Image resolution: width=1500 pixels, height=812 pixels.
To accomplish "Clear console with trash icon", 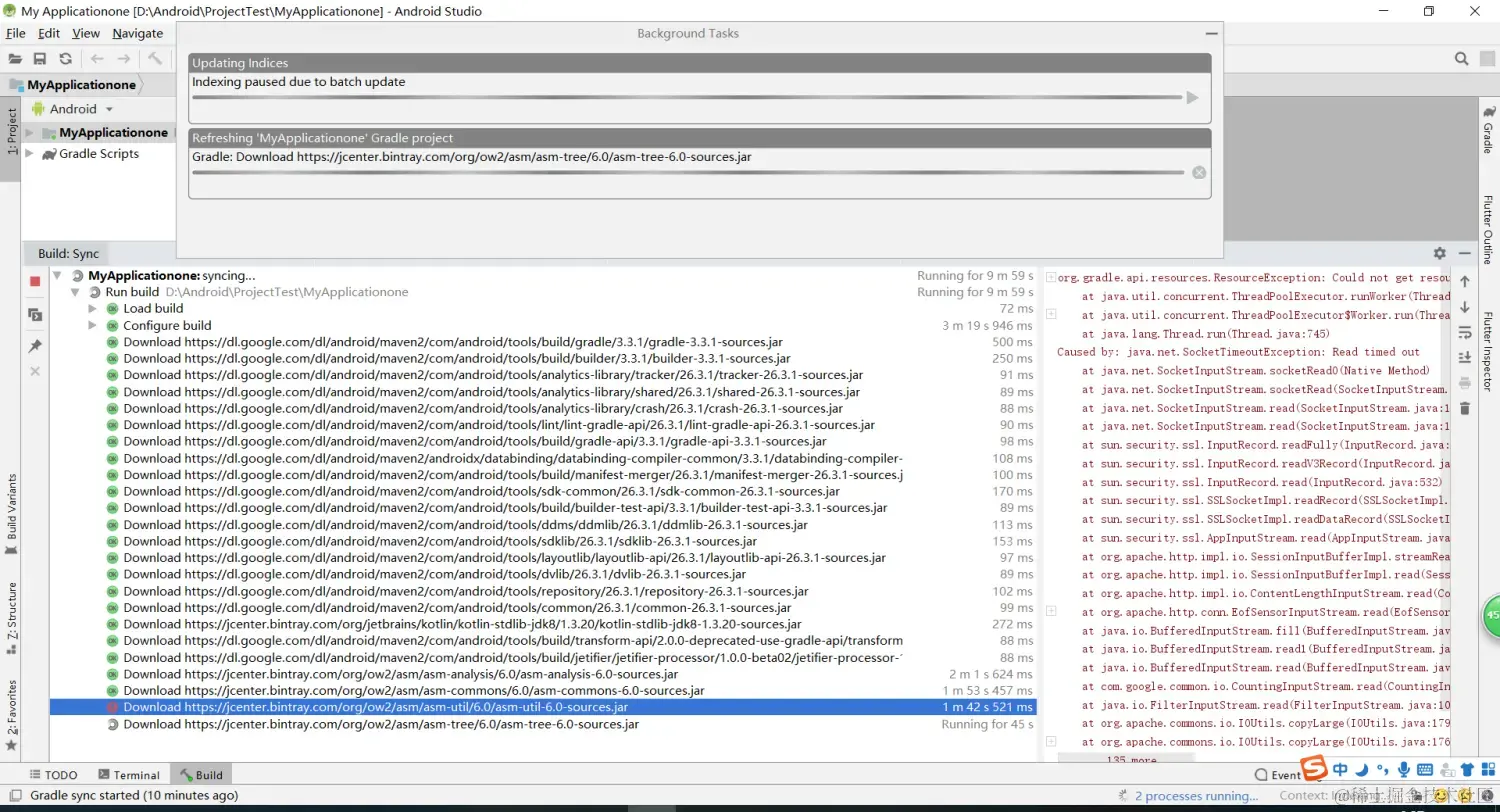I will (1465, 408).
